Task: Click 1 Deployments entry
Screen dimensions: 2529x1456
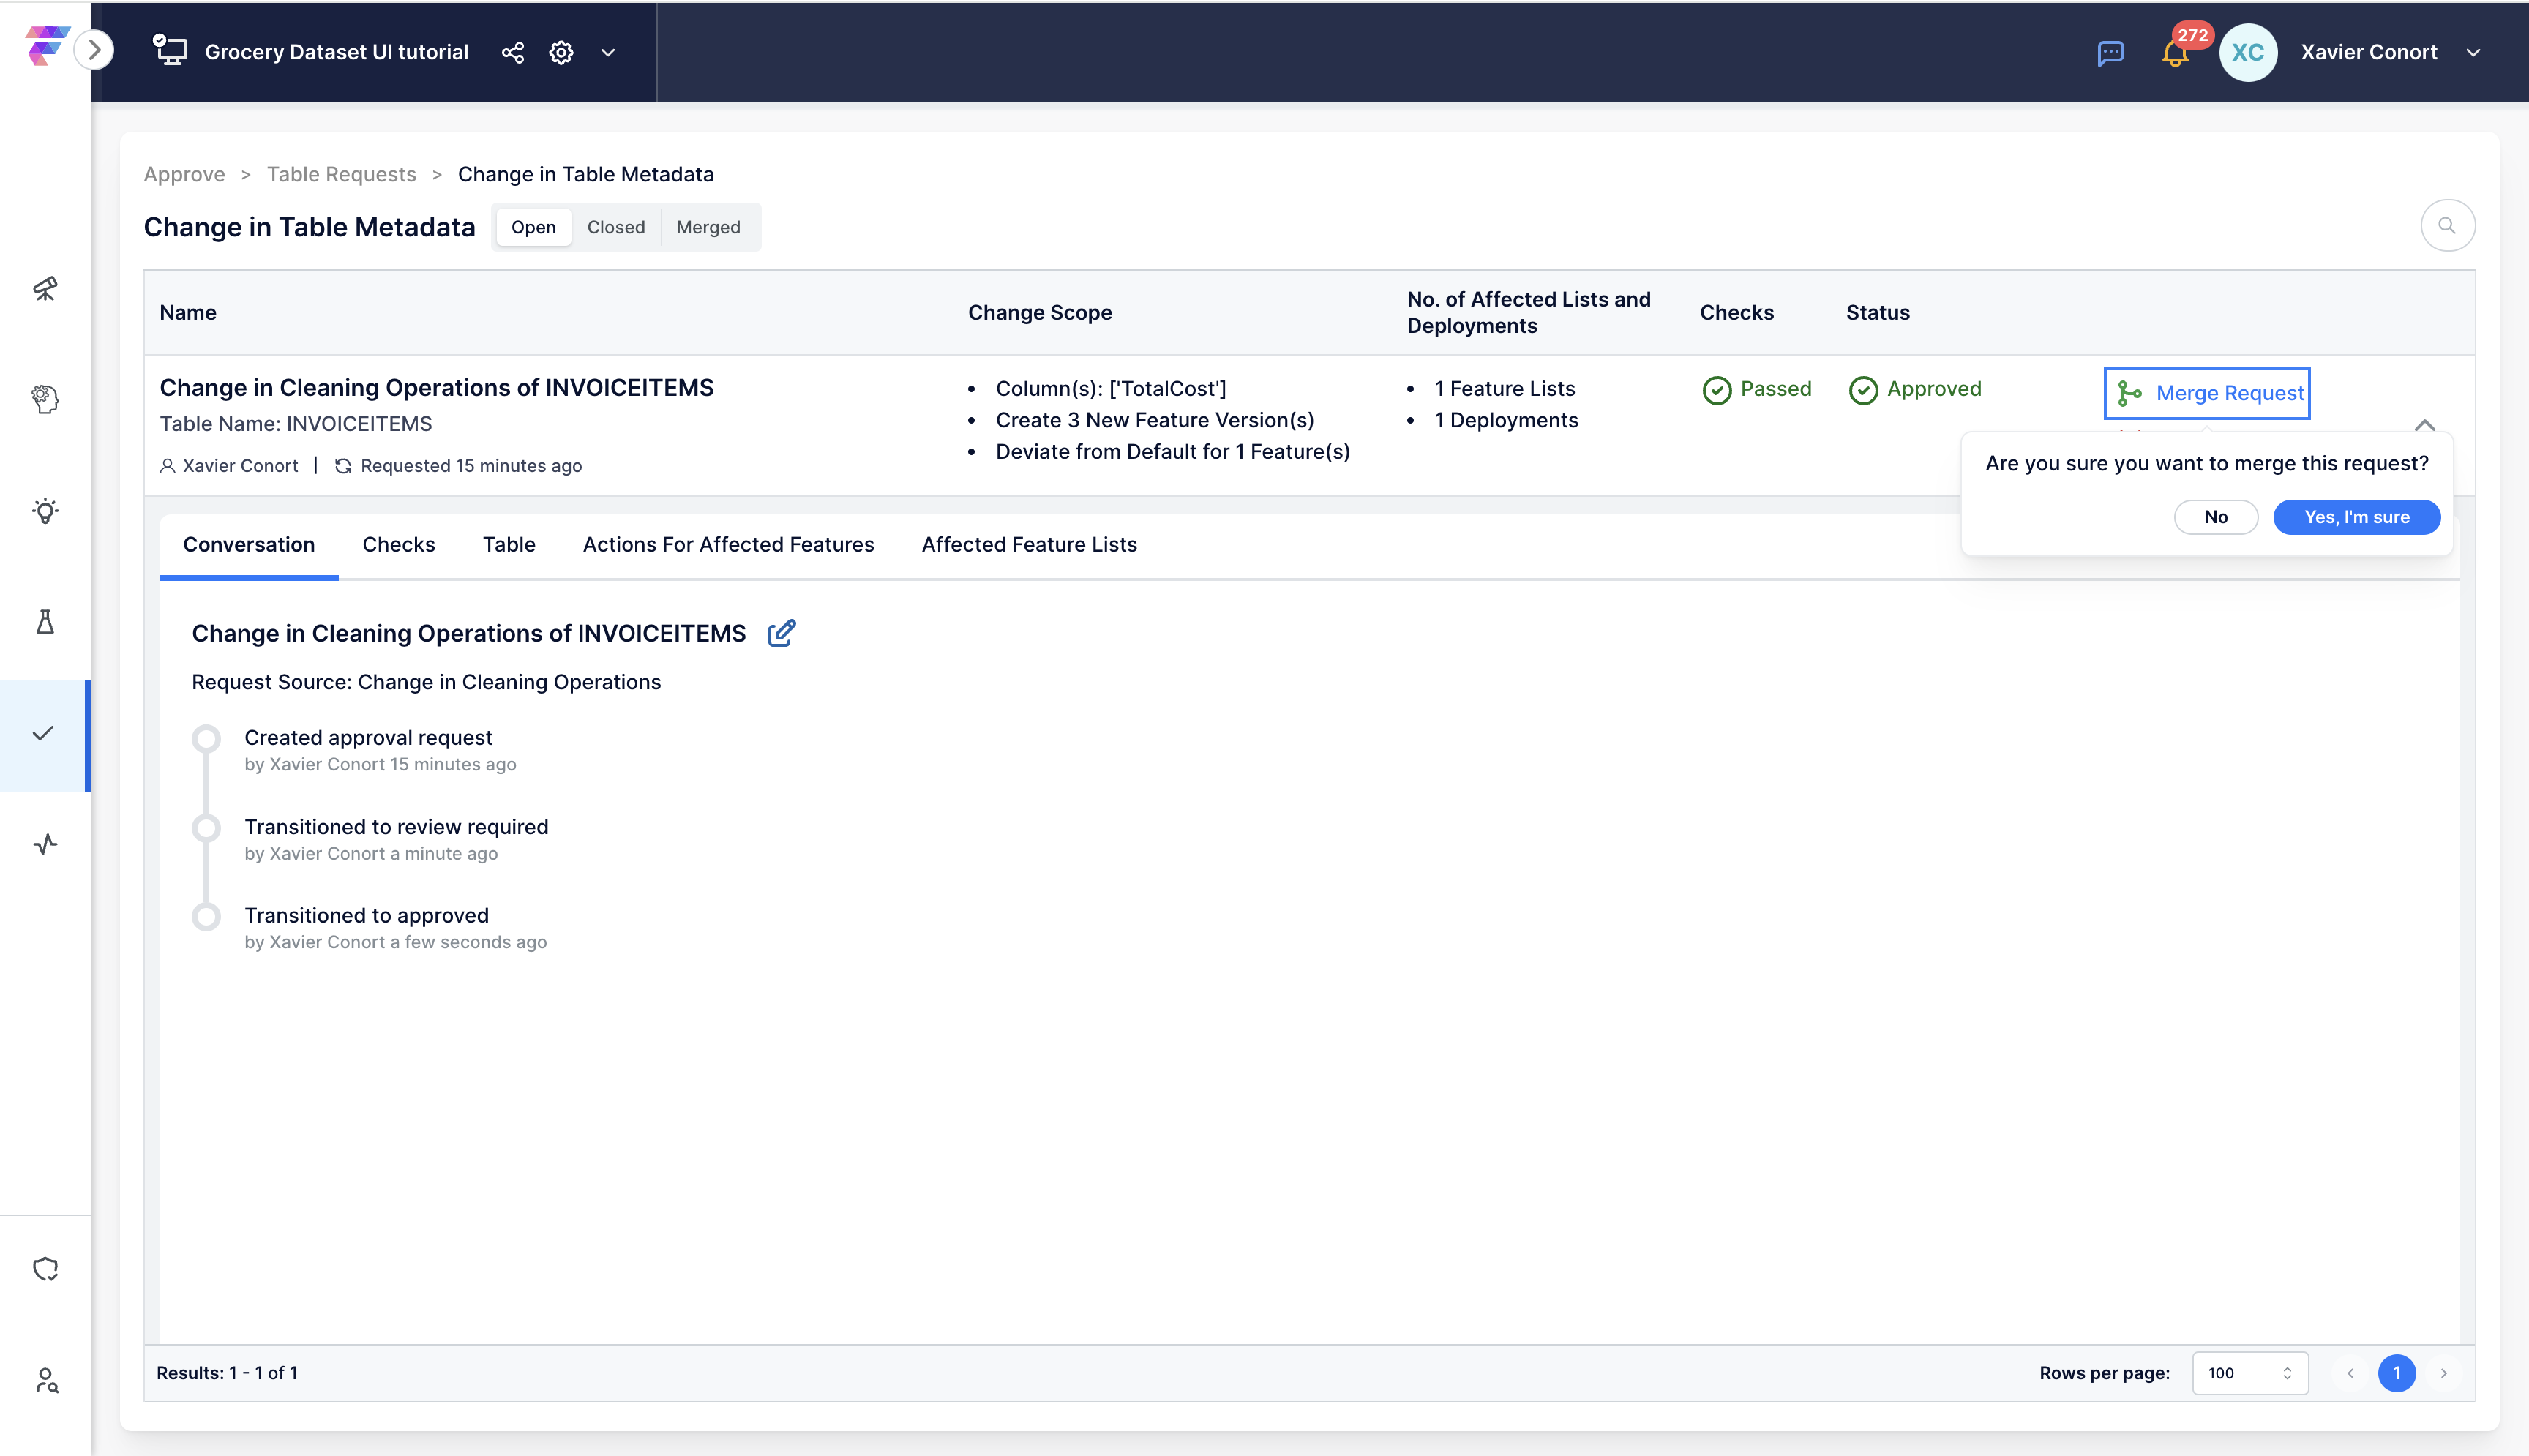Action: point(1506,420)
